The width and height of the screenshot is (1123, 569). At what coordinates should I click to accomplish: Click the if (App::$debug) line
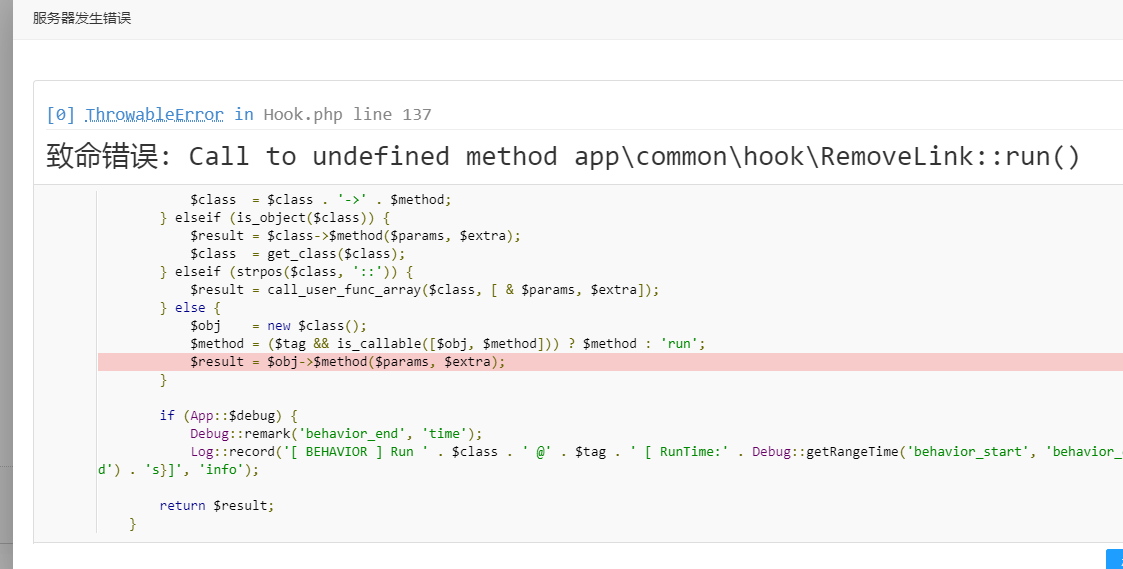click(x=228, y=416)
